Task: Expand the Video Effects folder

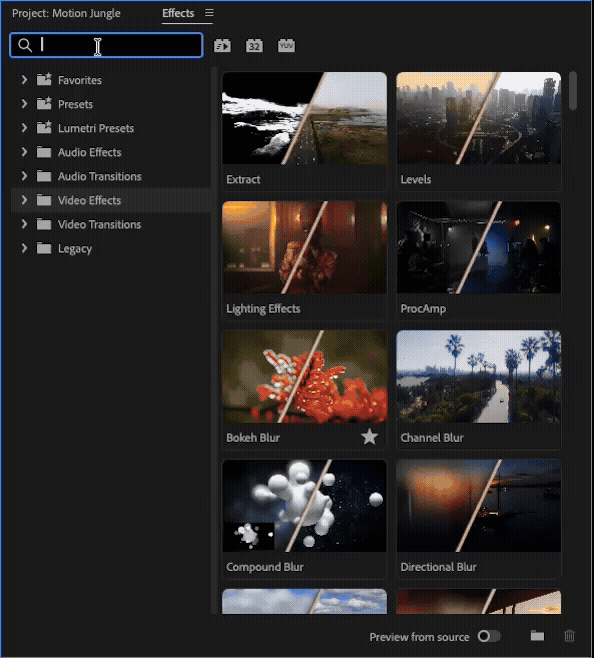Action: 24,200
